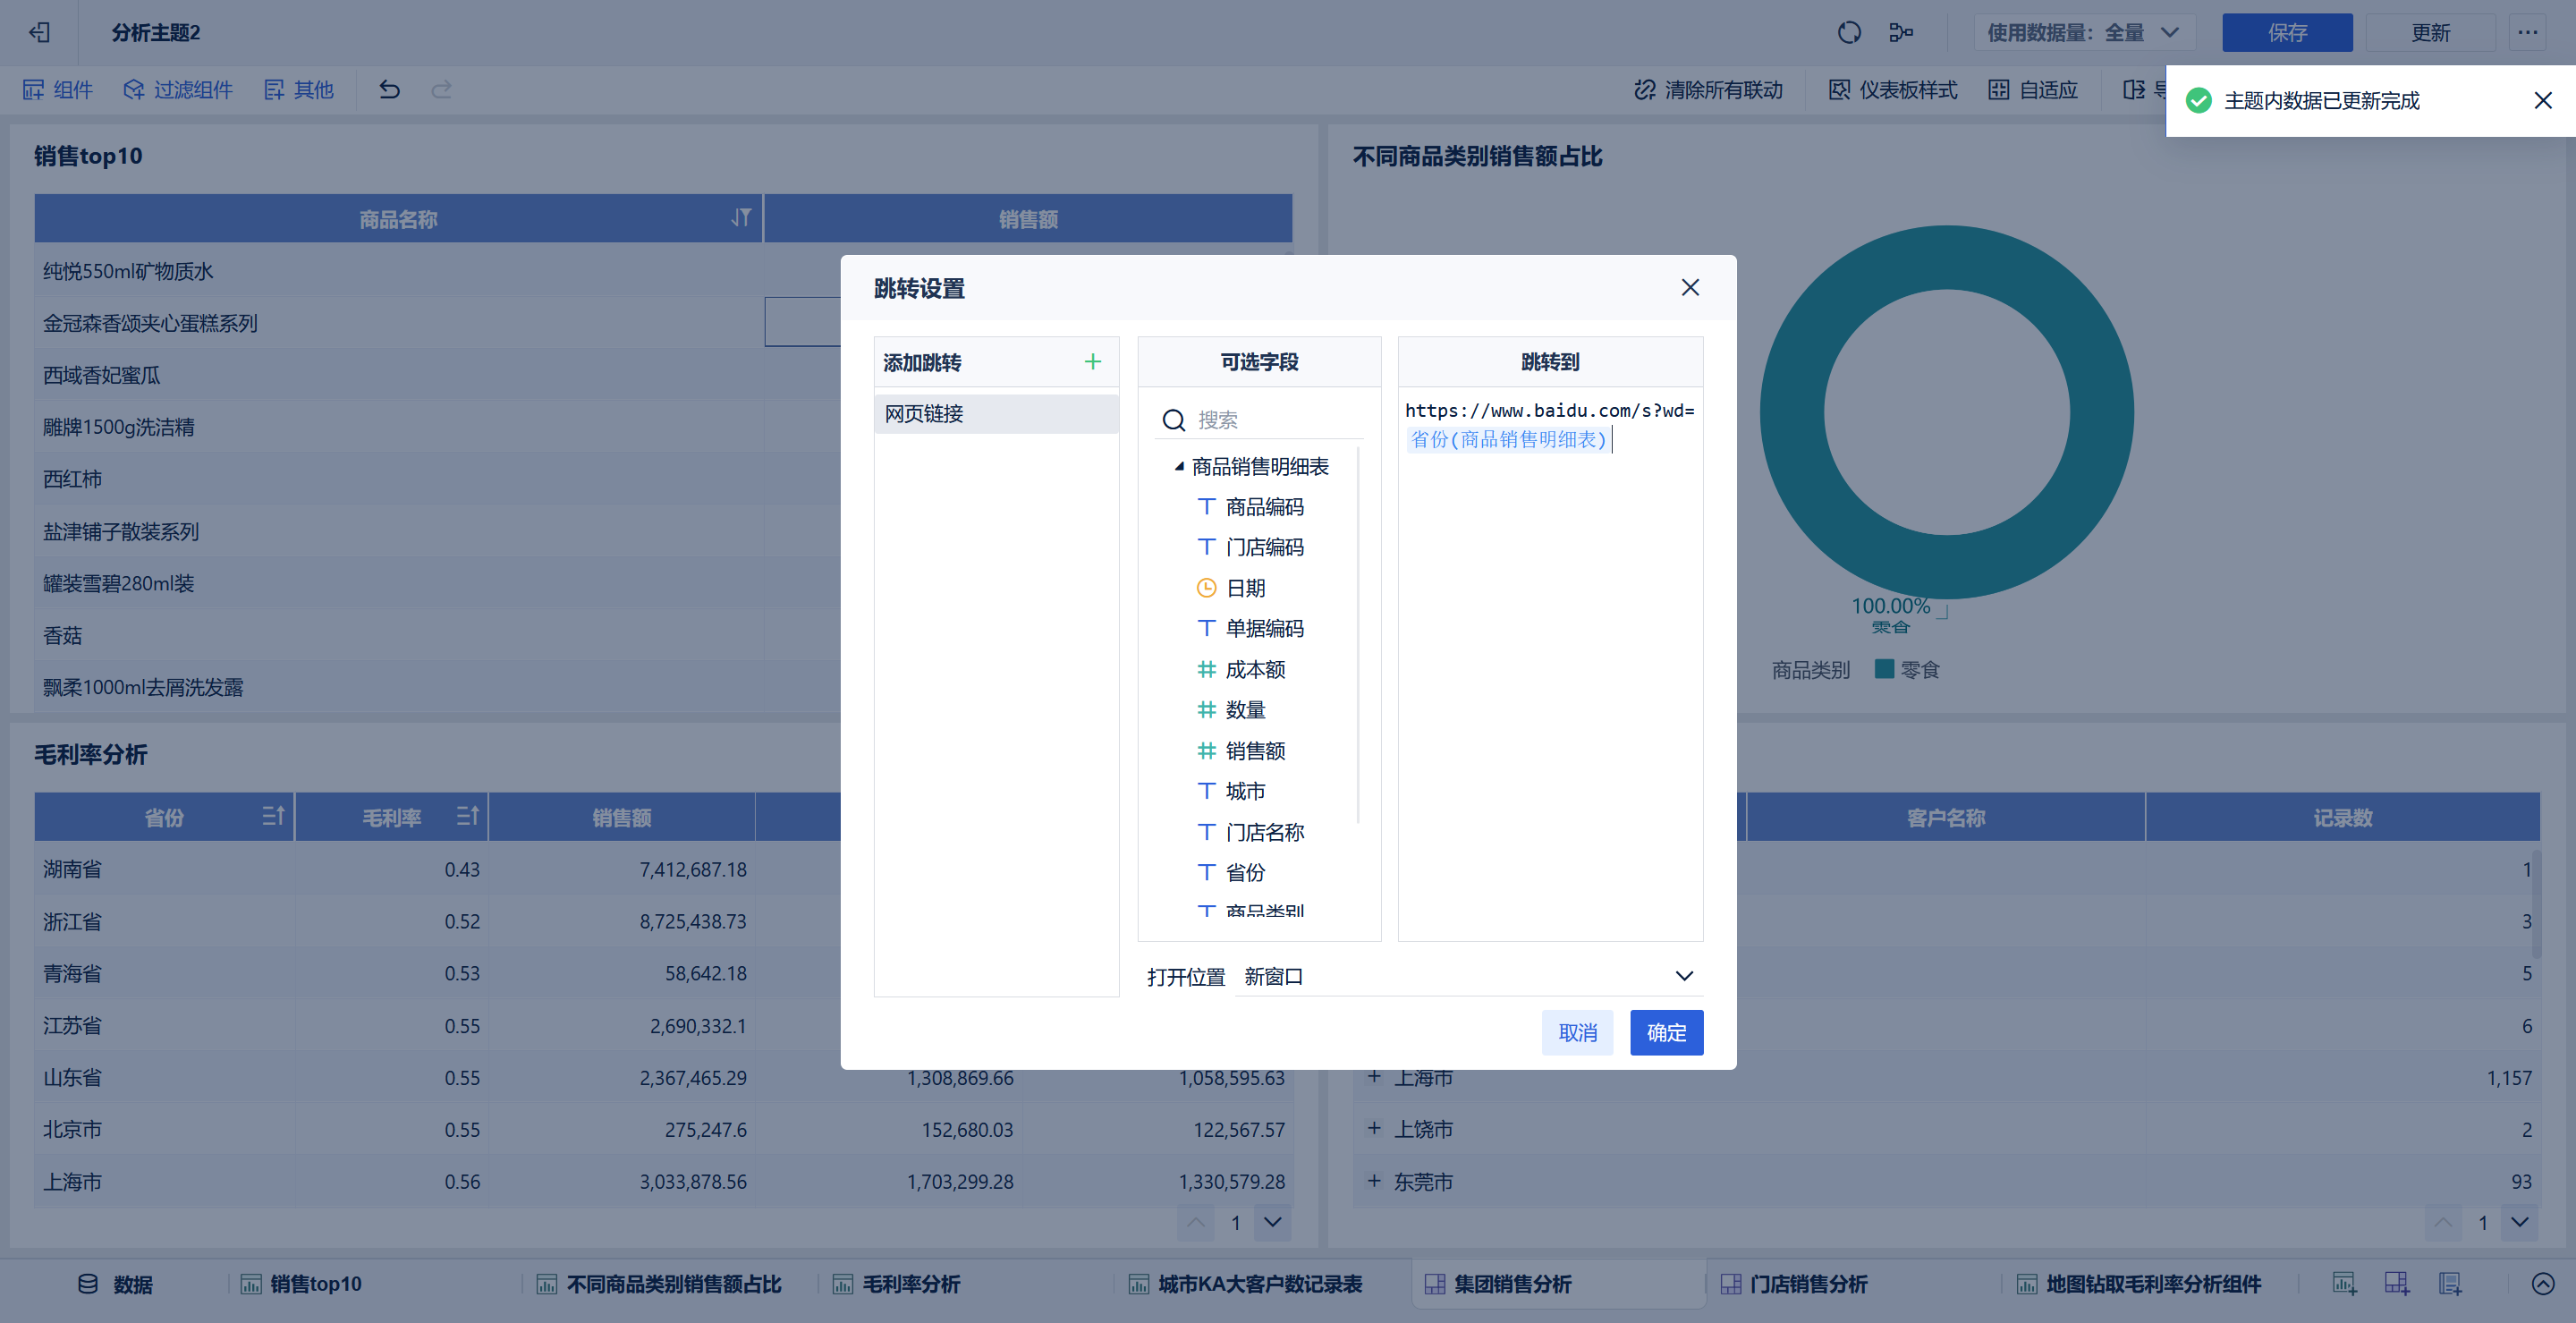The height and width of the screenshot is (1323, 2576).
Task: Dismiss the 主题内数据已更新完成 notification
Action: point(2542,100)
